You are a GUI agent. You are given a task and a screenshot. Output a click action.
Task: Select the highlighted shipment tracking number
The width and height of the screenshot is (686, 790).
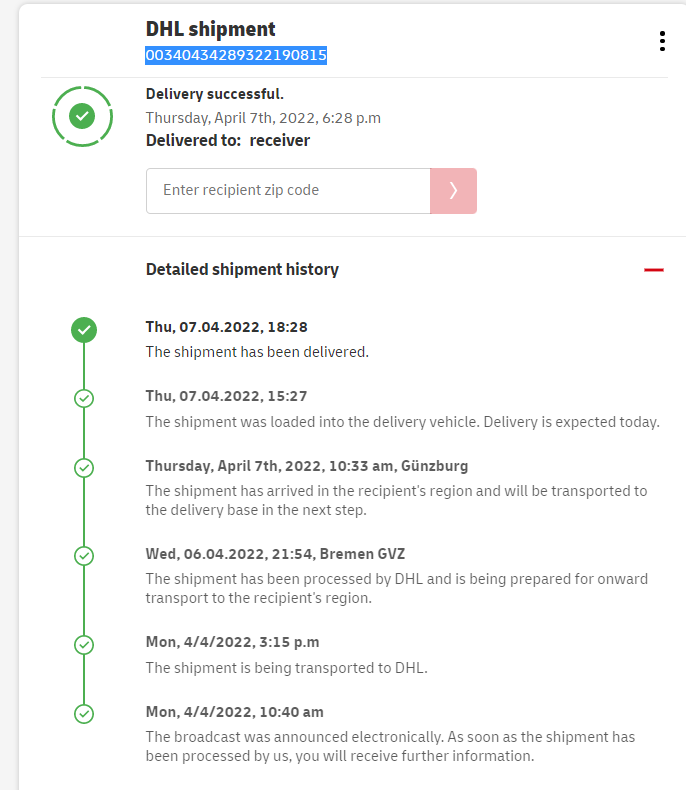pyautogui.click(x=236, y=56)
